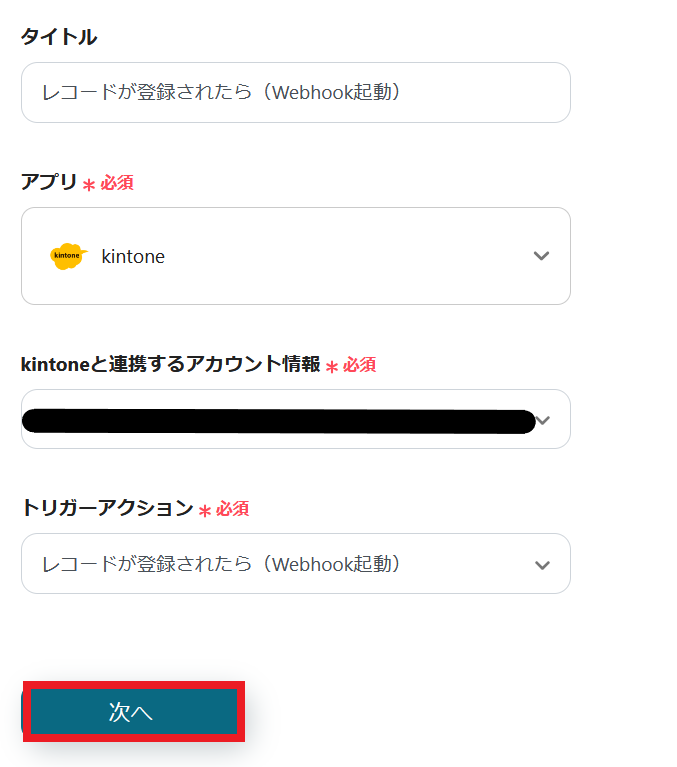Screen dimensions: 677x767
Task: Click the red asterisk next to アプリ
Action: pos(89,185)
